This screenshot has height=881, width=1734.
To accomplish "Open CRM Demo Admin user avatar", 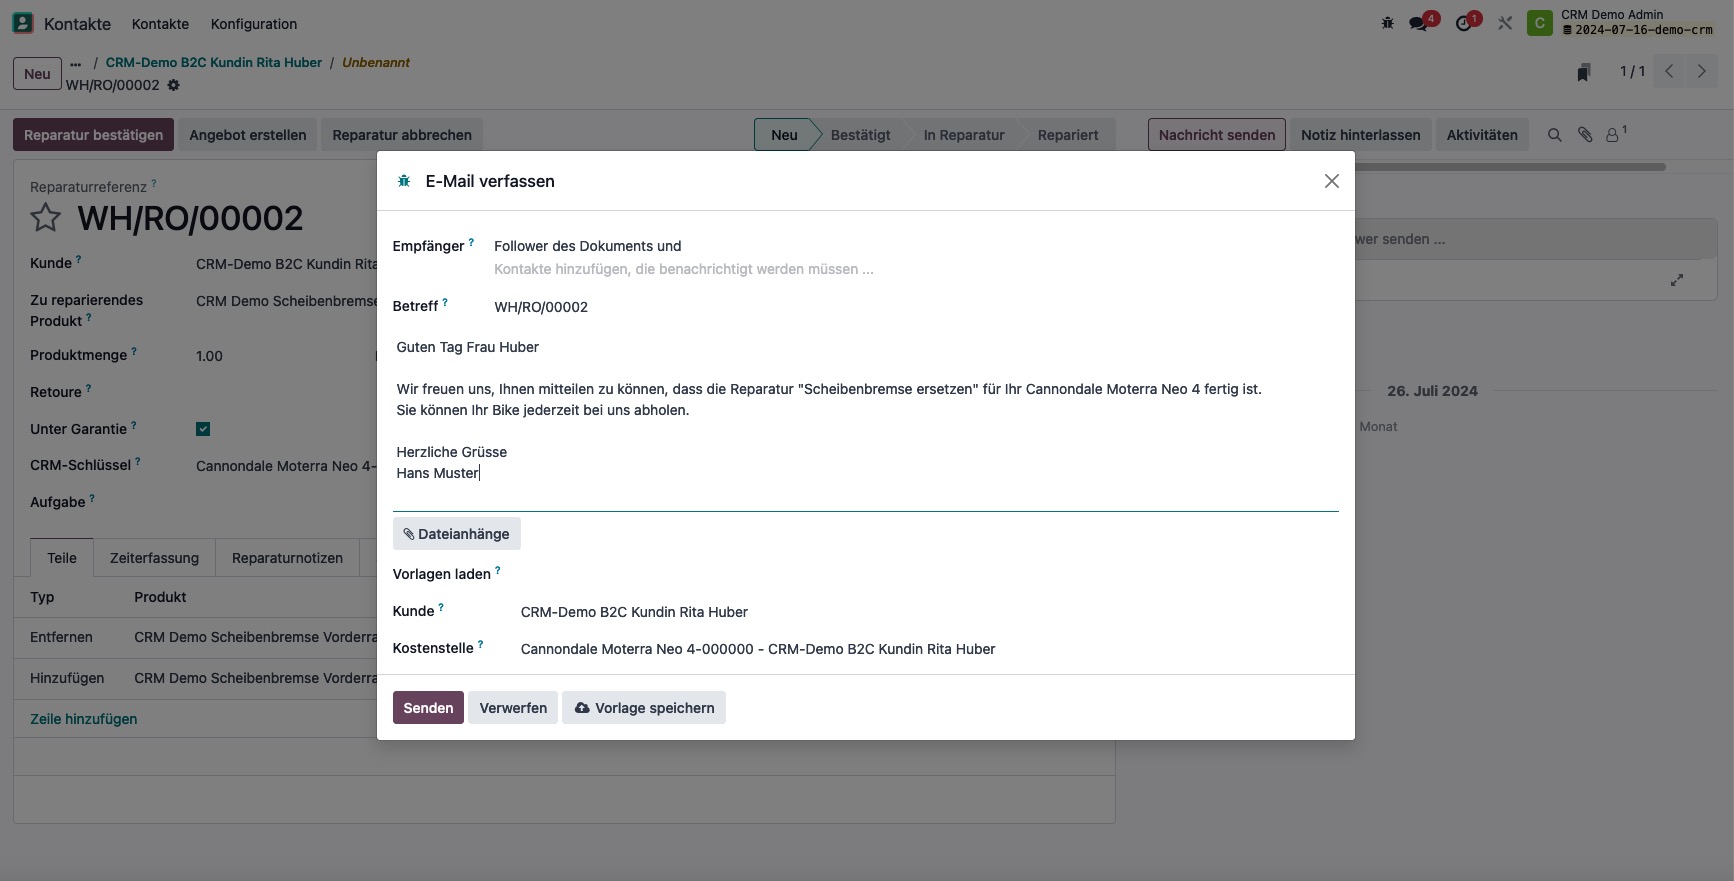I will click(1539, 23).
